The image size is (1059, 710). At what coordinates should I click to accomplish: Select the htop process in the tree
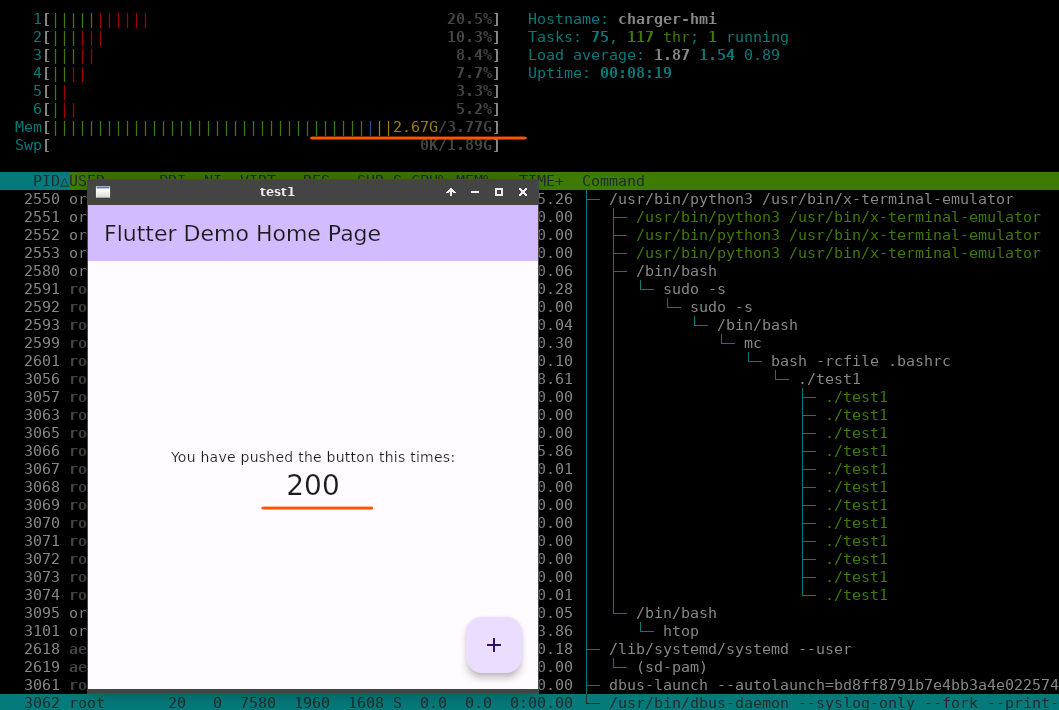(679, 631)
